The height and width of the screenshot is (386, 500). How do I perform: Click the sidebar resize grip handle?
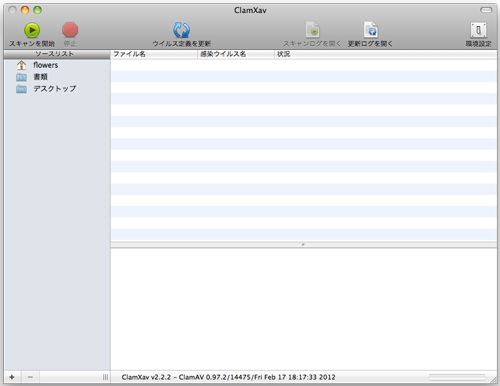[x=105, y=377]
